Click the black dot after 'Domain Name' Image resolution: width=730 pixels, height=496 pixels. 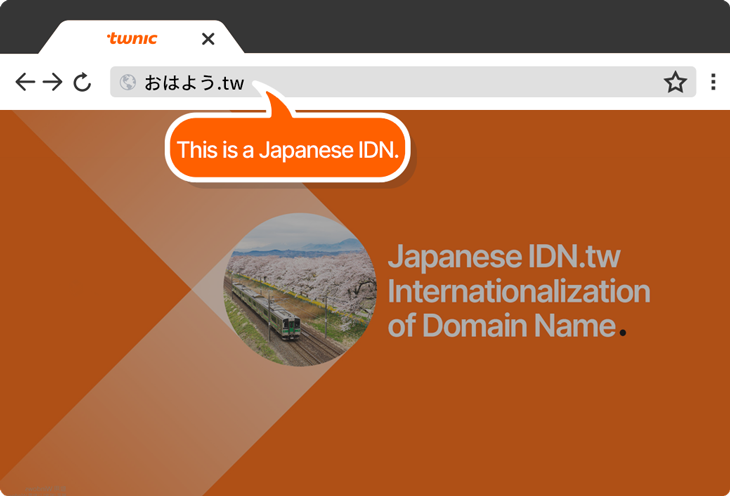pyautogui.click(x=623, y=332)
